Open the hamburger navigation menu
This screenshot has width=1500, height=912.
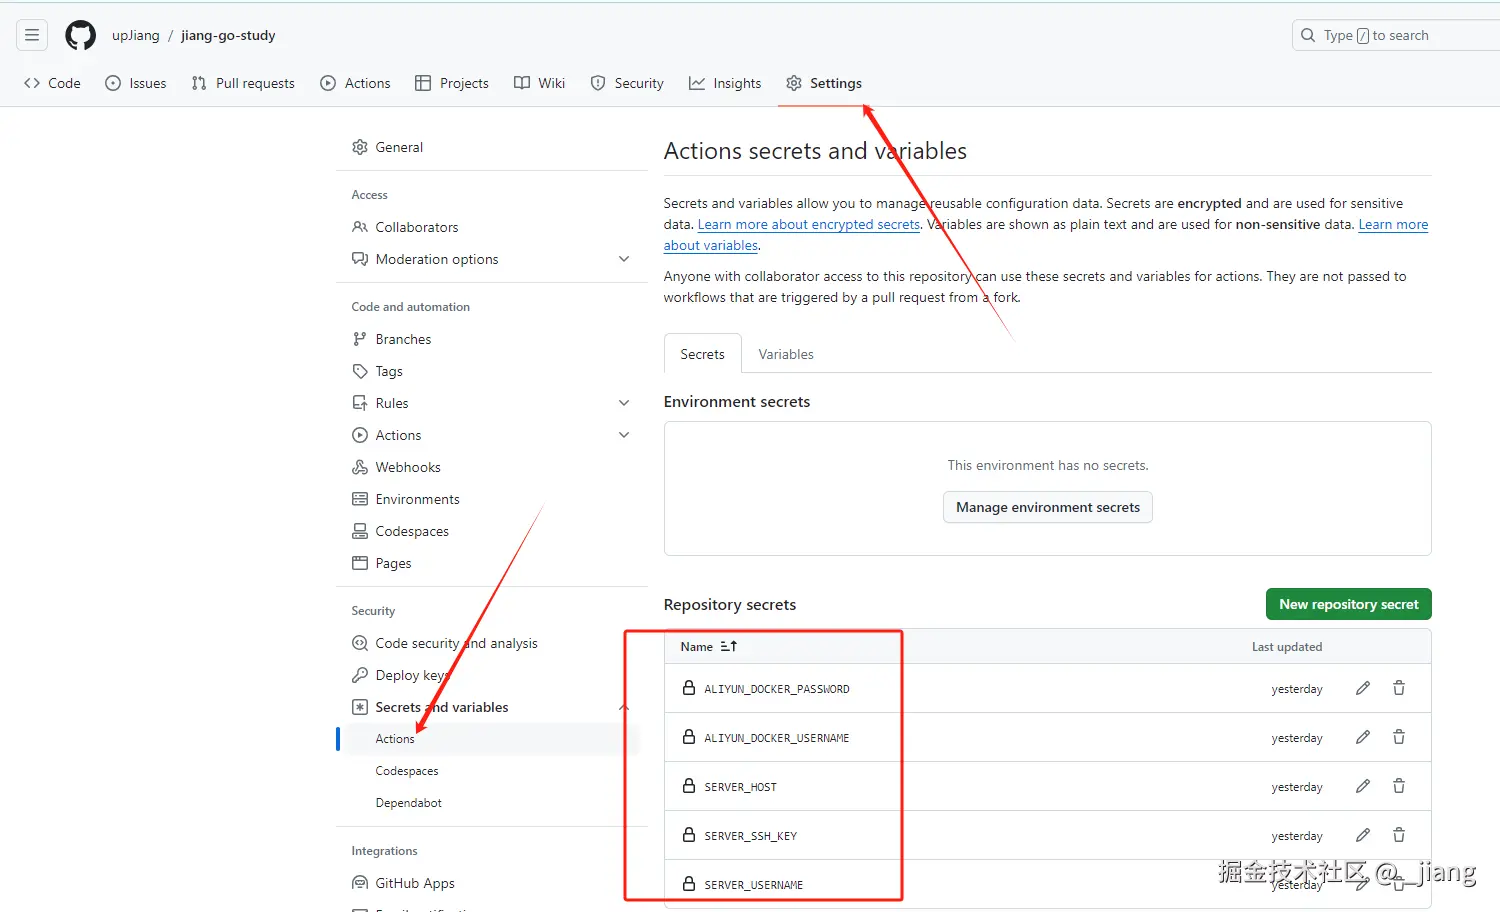[x=32, y=35]
